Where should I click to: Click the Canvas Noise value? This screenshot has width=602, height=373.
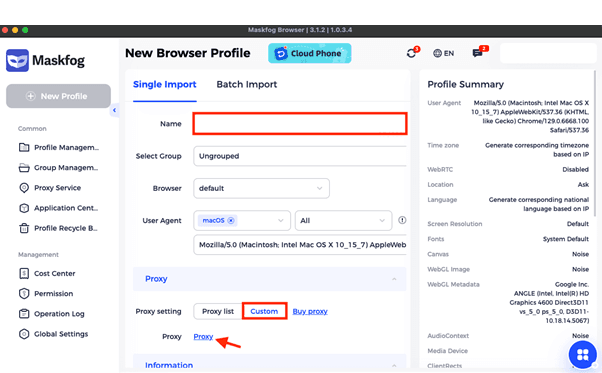pos(580,254)
